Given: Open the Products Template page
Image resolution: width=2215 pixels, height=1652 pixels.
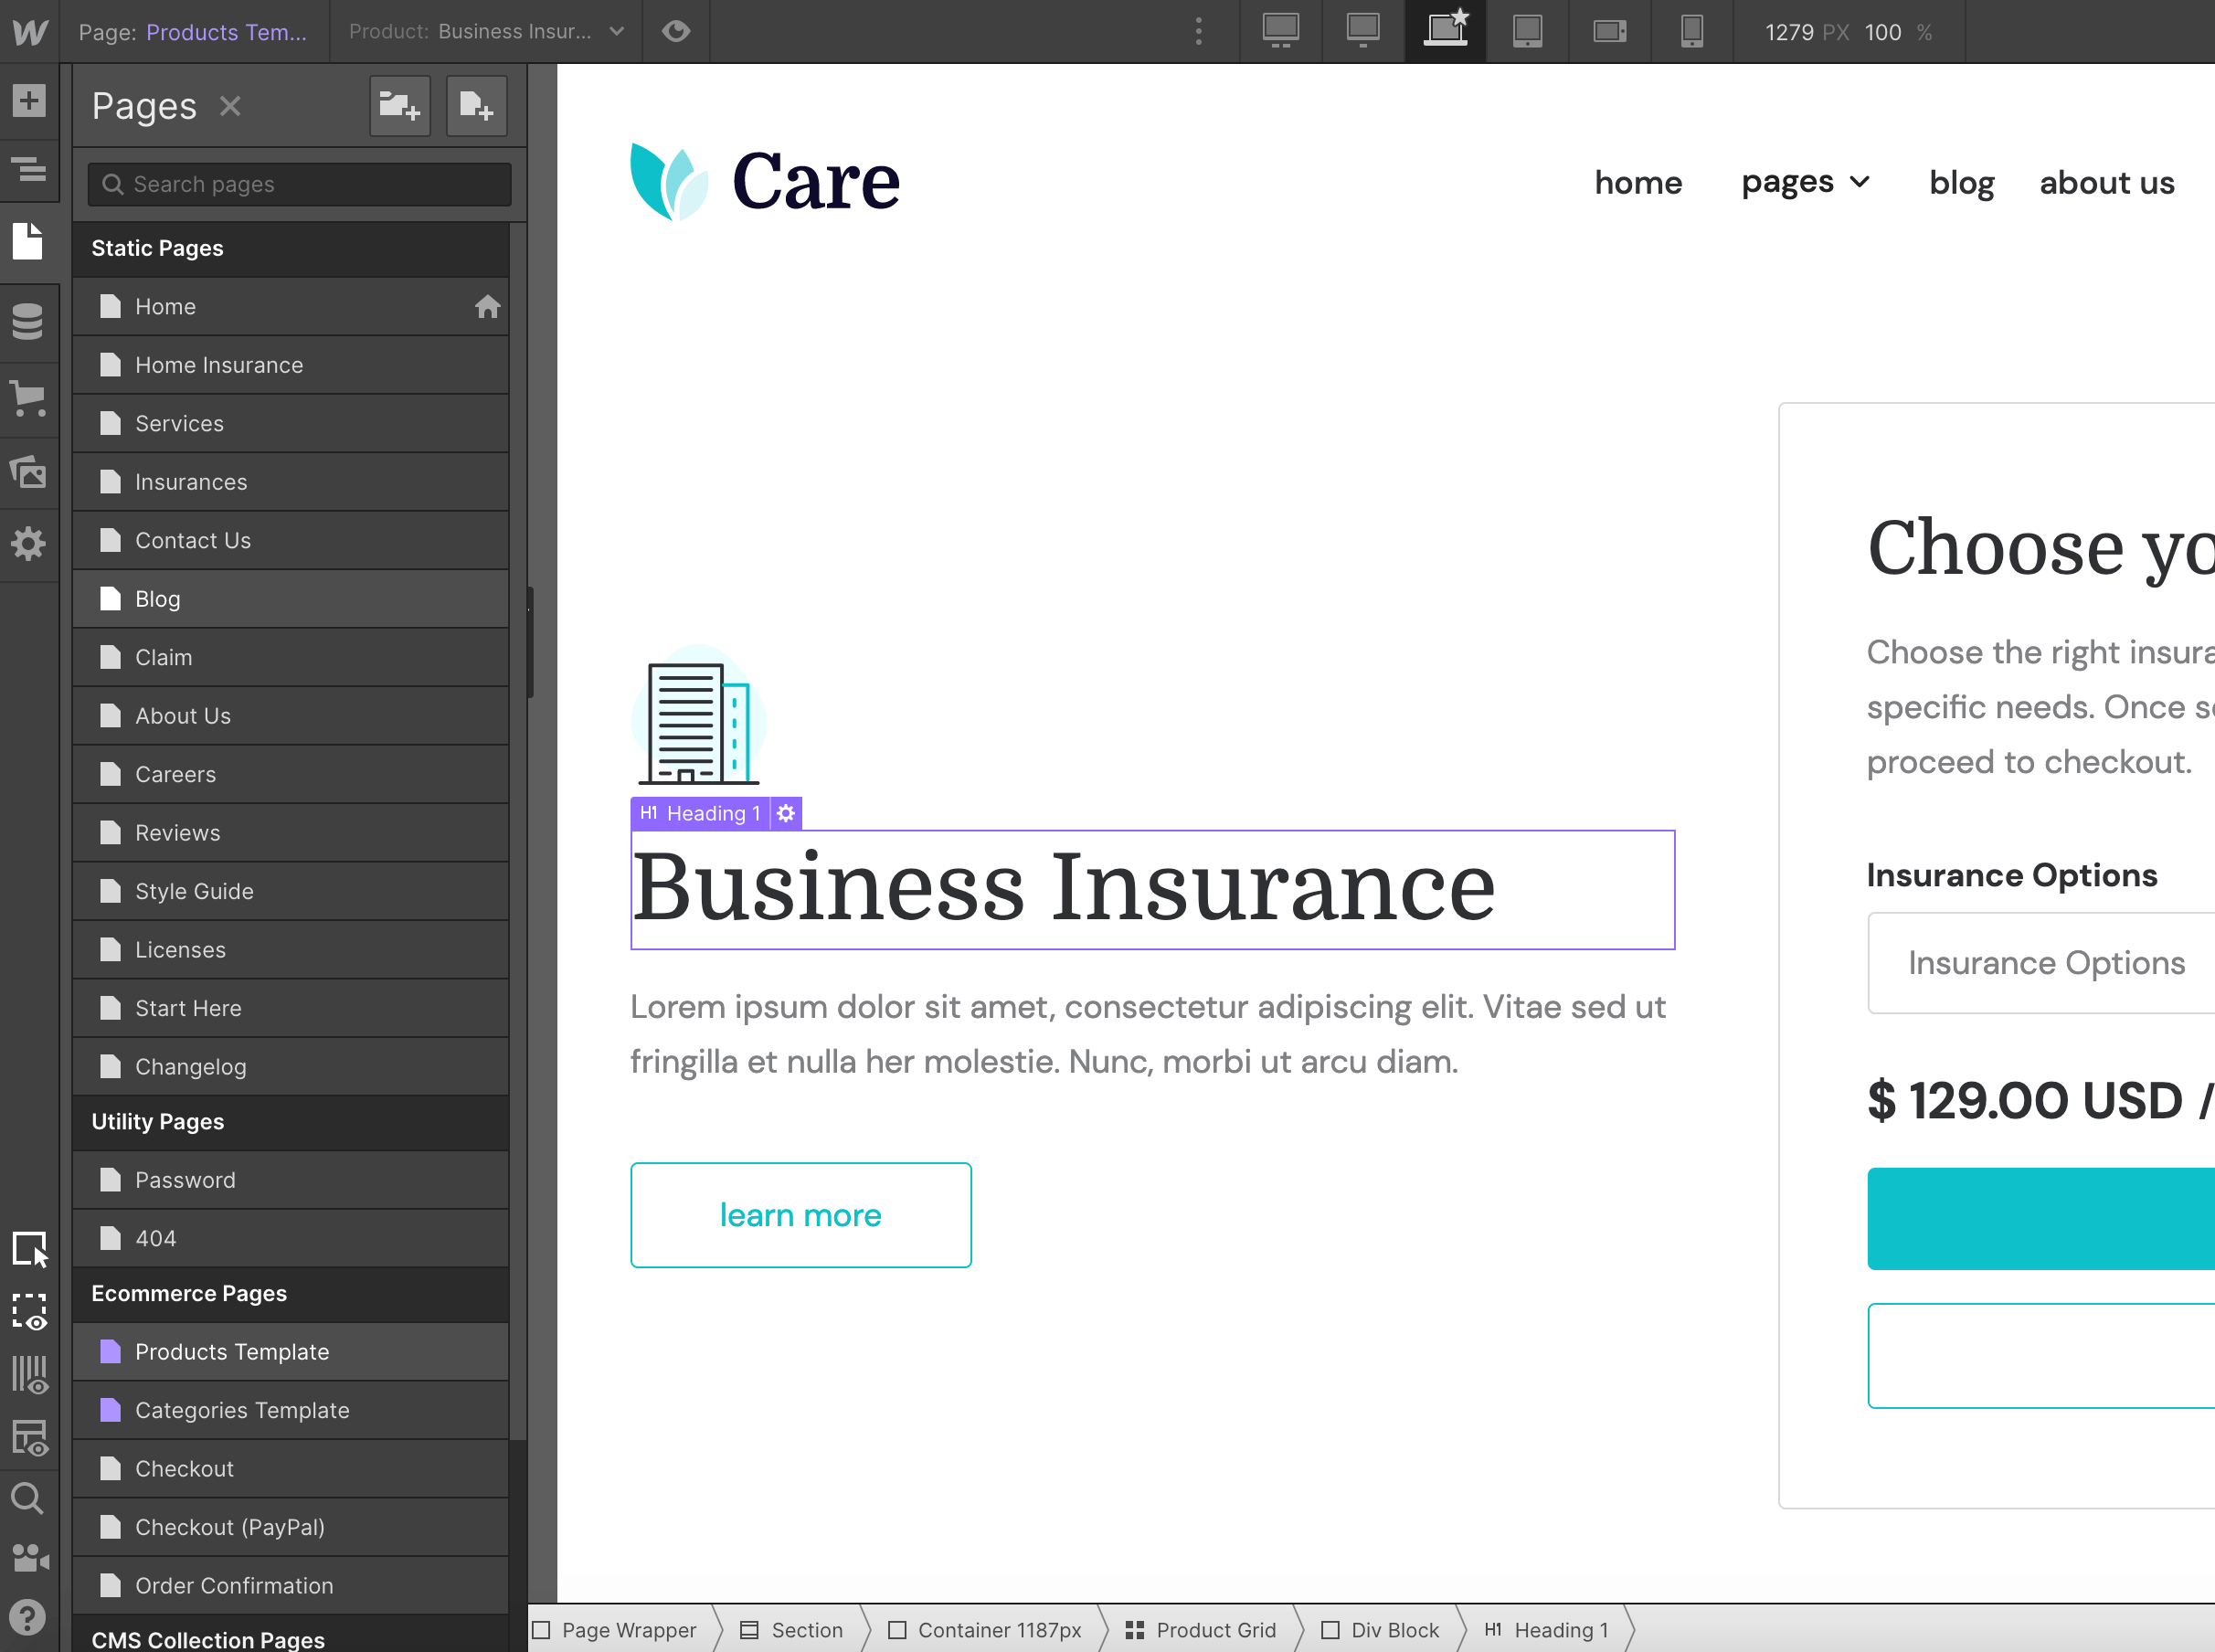Looking at the screenshot, I should tap(232, 1351).
